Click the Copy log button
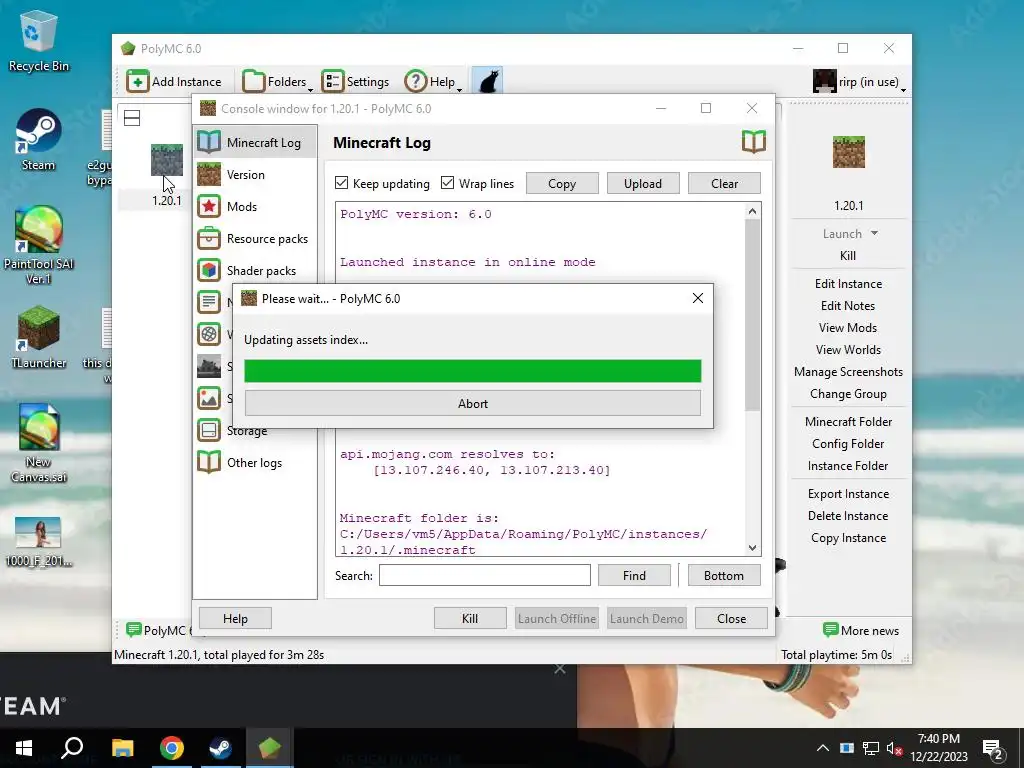The width and height of the screenshot is (1024, 768). (562, 184)
